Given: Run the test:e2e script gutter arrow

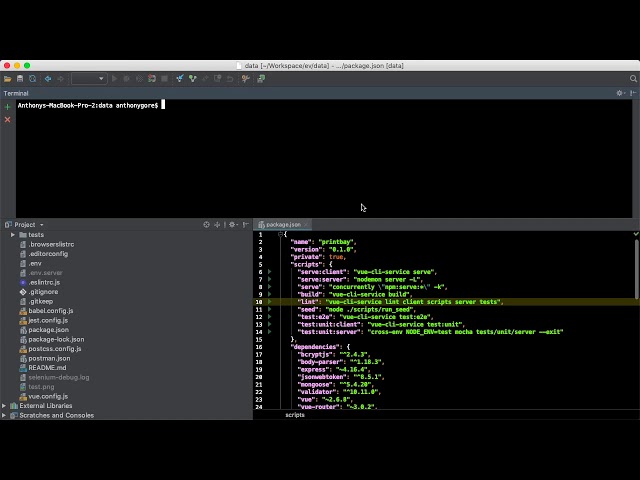Looking at the screenshot, I should (269, 317).
